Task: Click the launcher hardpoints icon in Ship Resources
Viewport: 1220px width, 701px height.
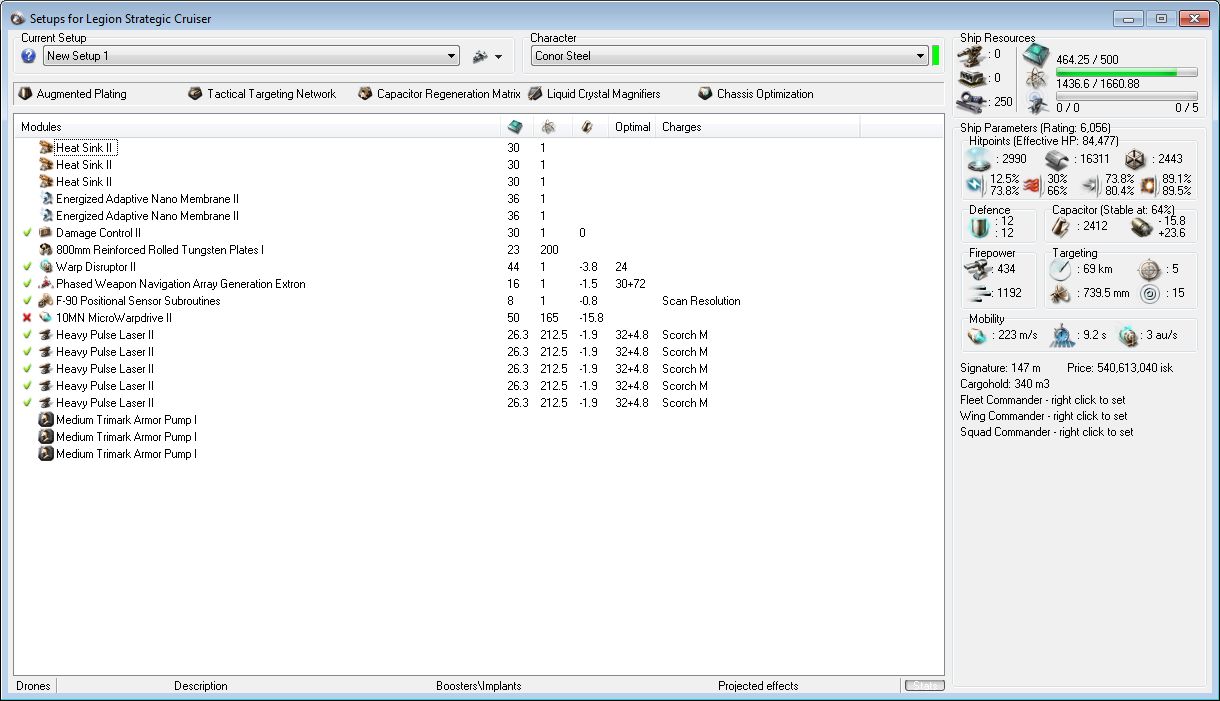Action: coord(971,78)
